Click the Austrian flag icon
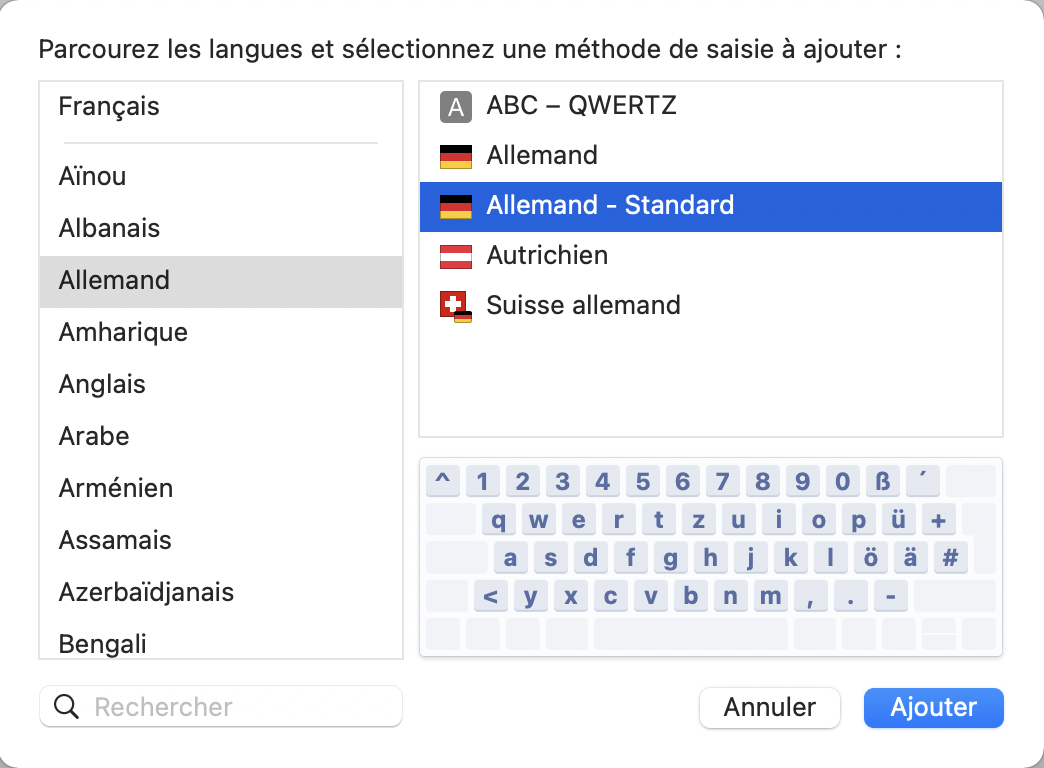Image resolution: width=1044 pixels, height=768 pixels. pyautogui.click(x=456, y=256)
